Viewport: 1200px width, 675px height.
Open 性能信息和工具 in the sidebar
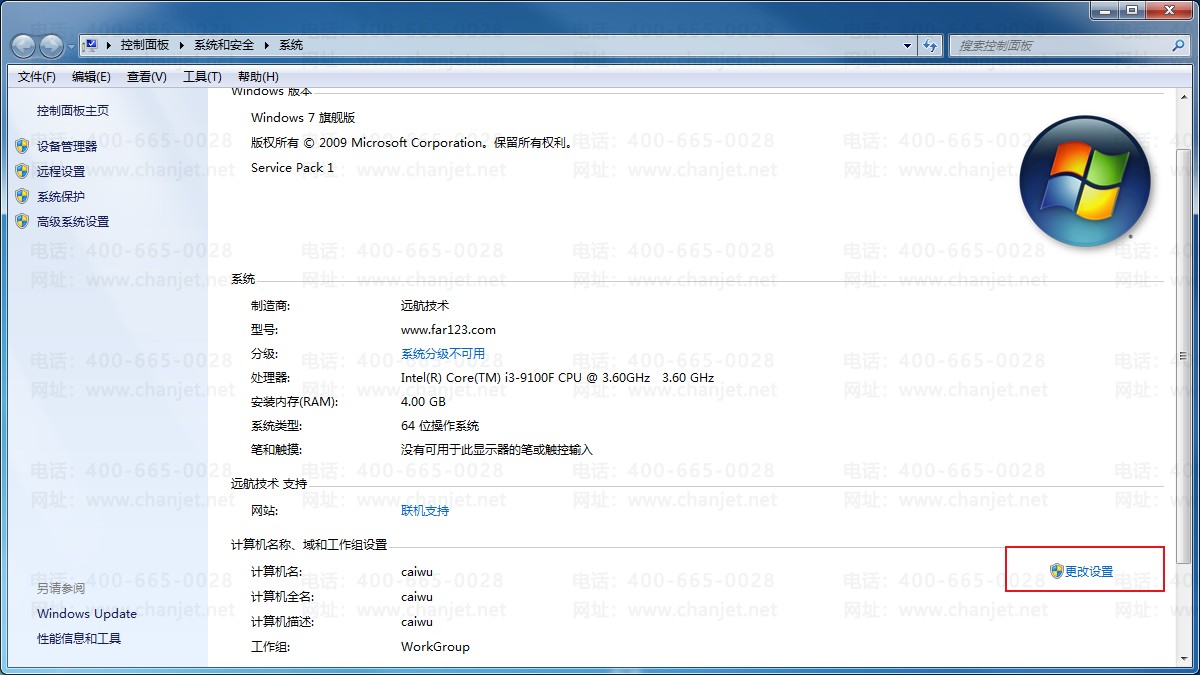pyautogui.click(x=79, y=639)
